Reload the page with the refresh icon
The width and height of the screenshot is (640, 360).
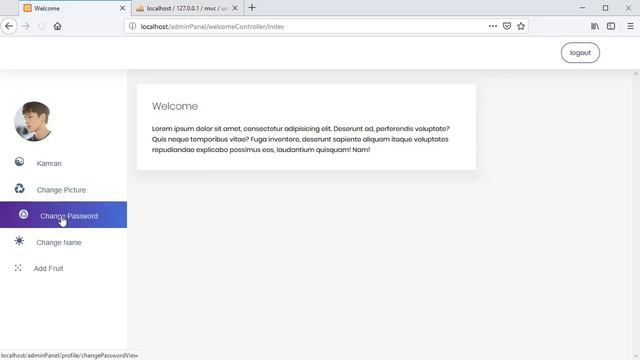41,26
